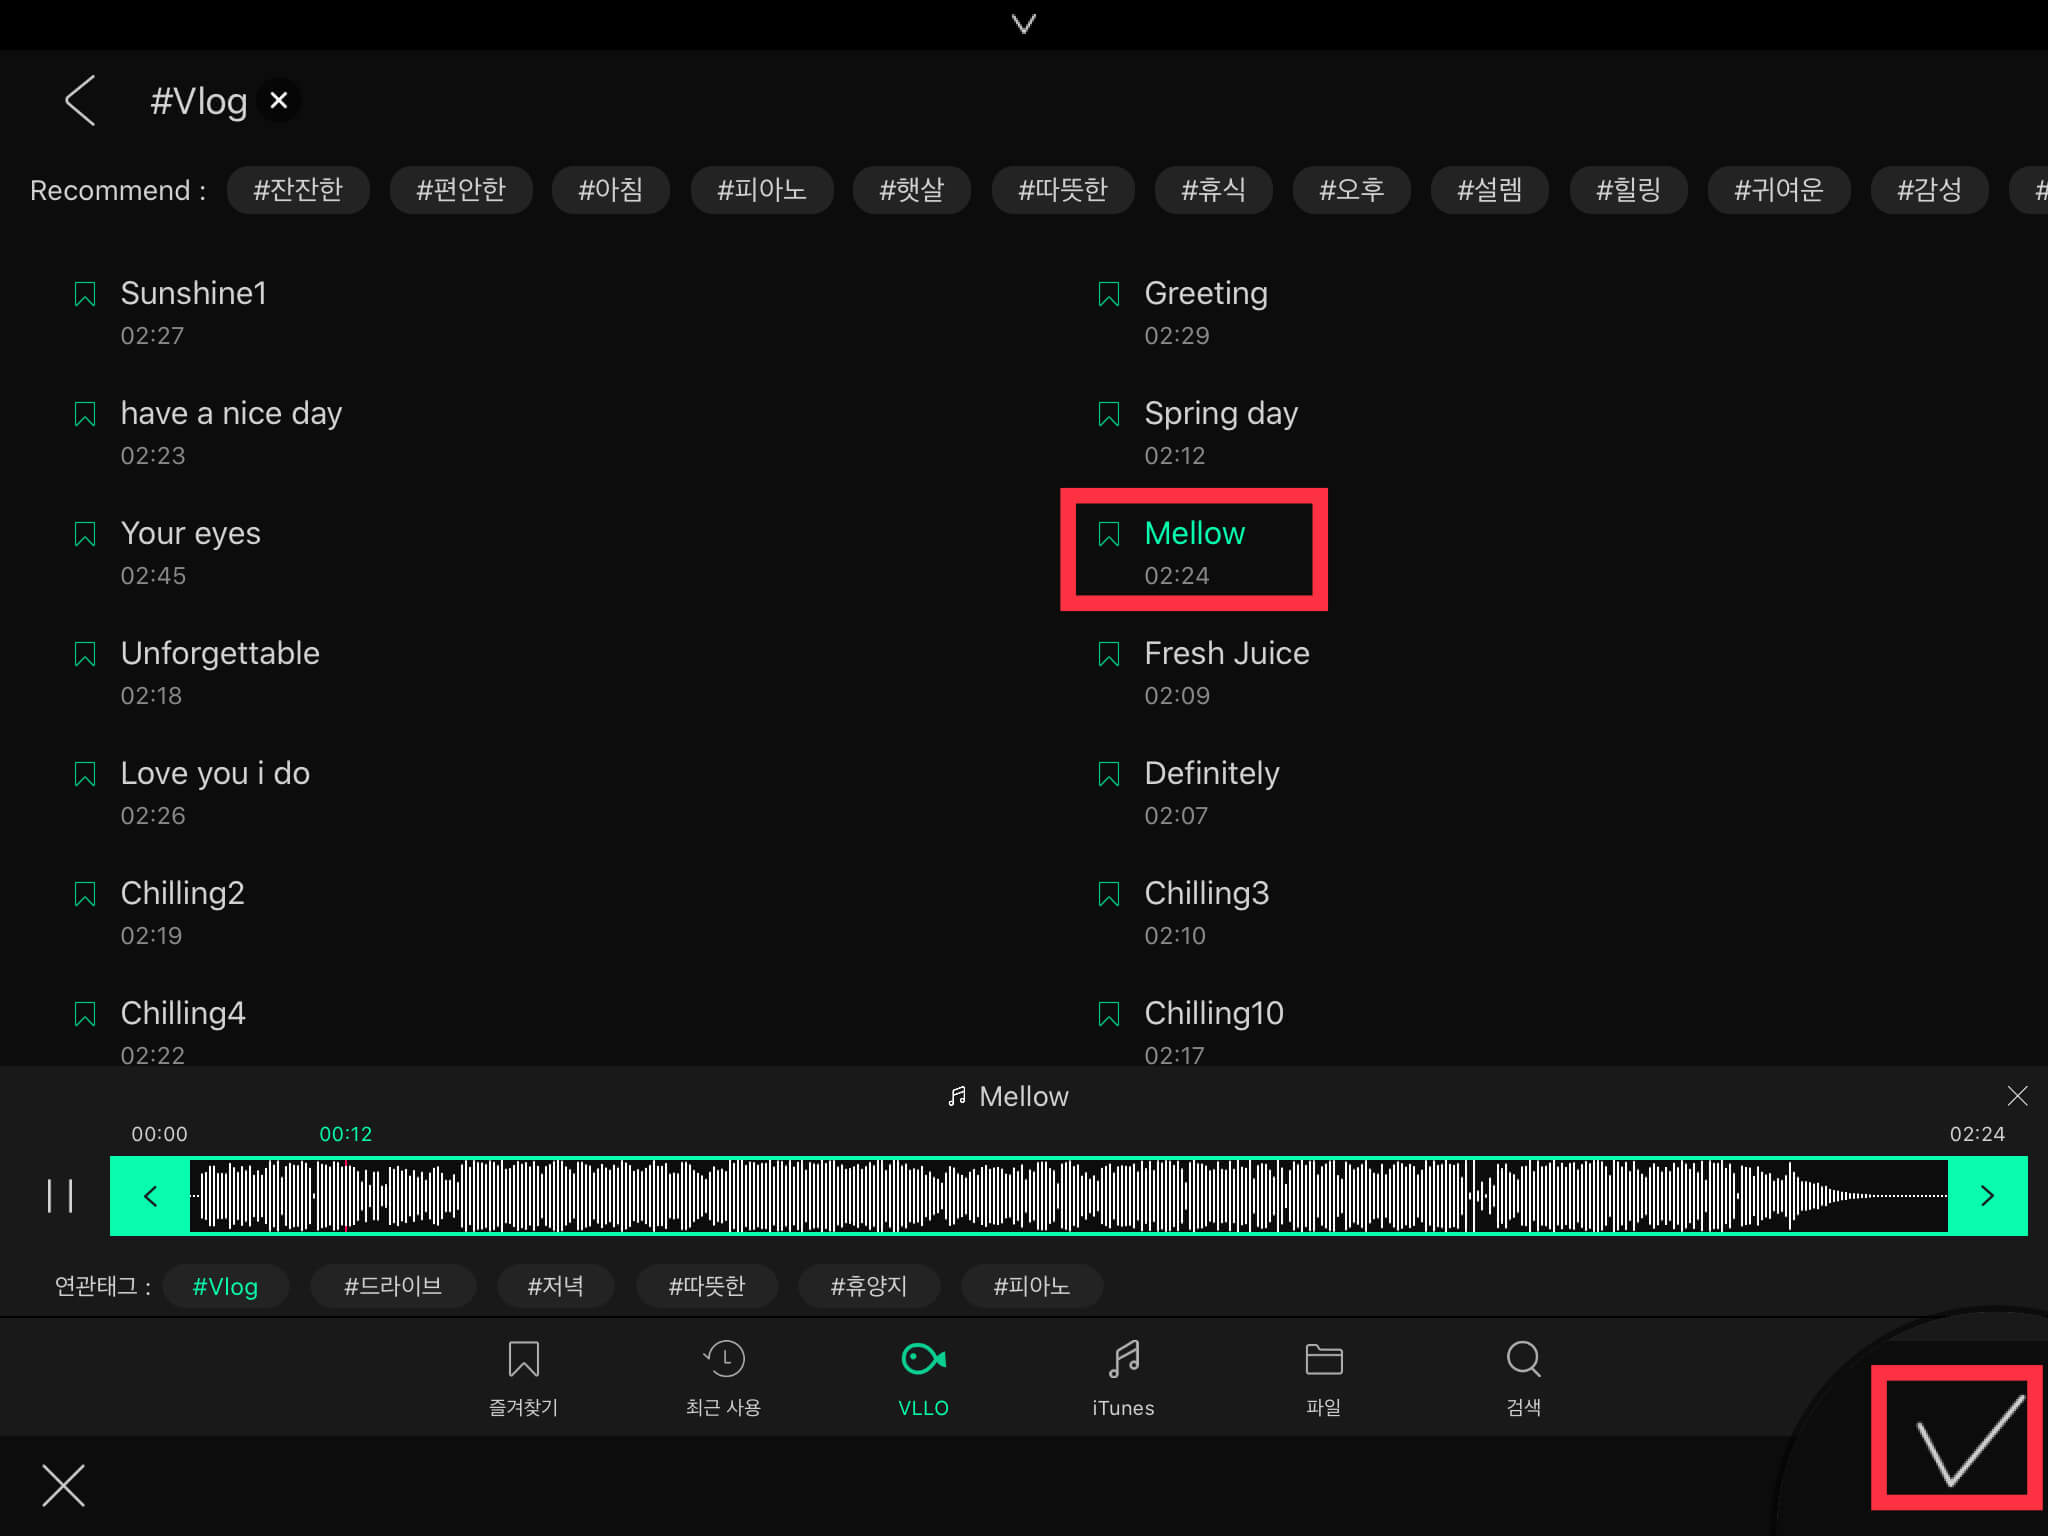Toggle bookmark on Fresh Juice
This screenshot has width=2048, height=1536.
click(1109, 654)
